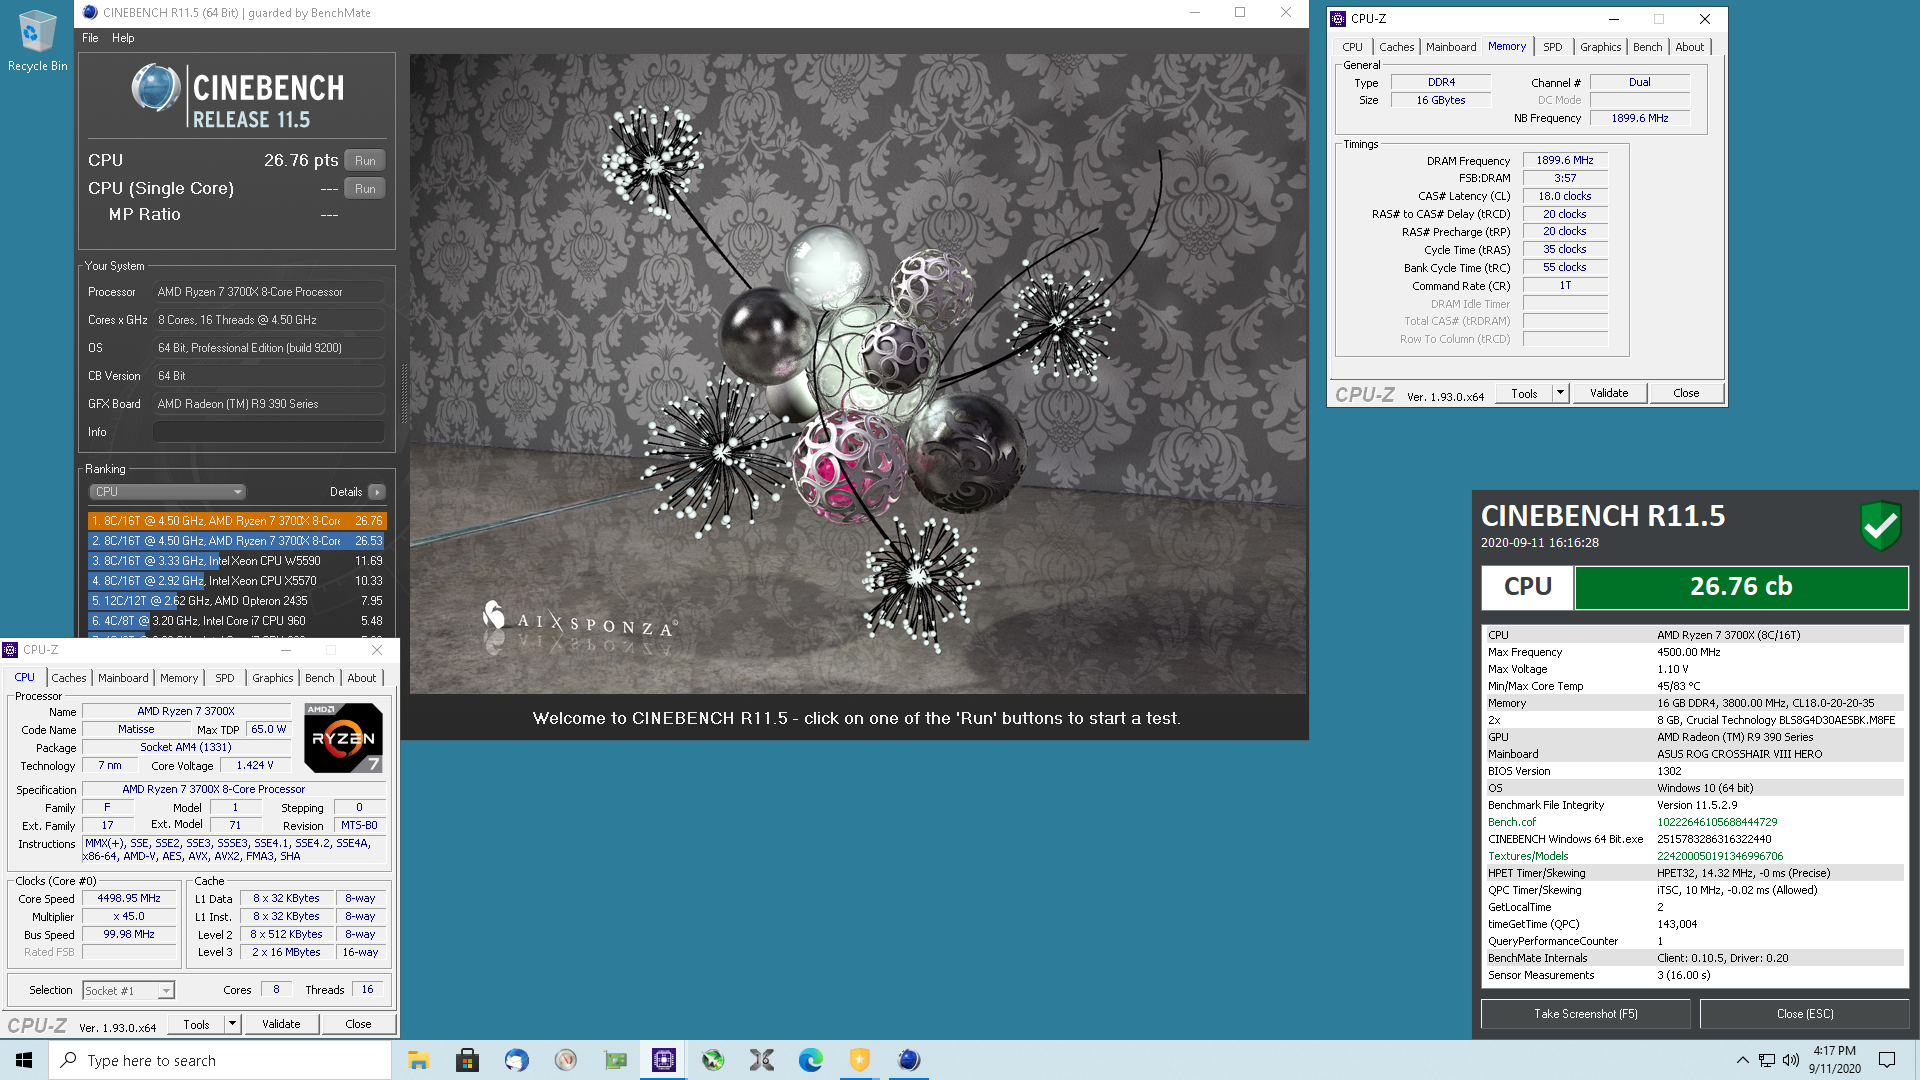This screenshot has height=1080, width=1920.
Task: Click Textures/Models integrity link
Action: 1528,856
